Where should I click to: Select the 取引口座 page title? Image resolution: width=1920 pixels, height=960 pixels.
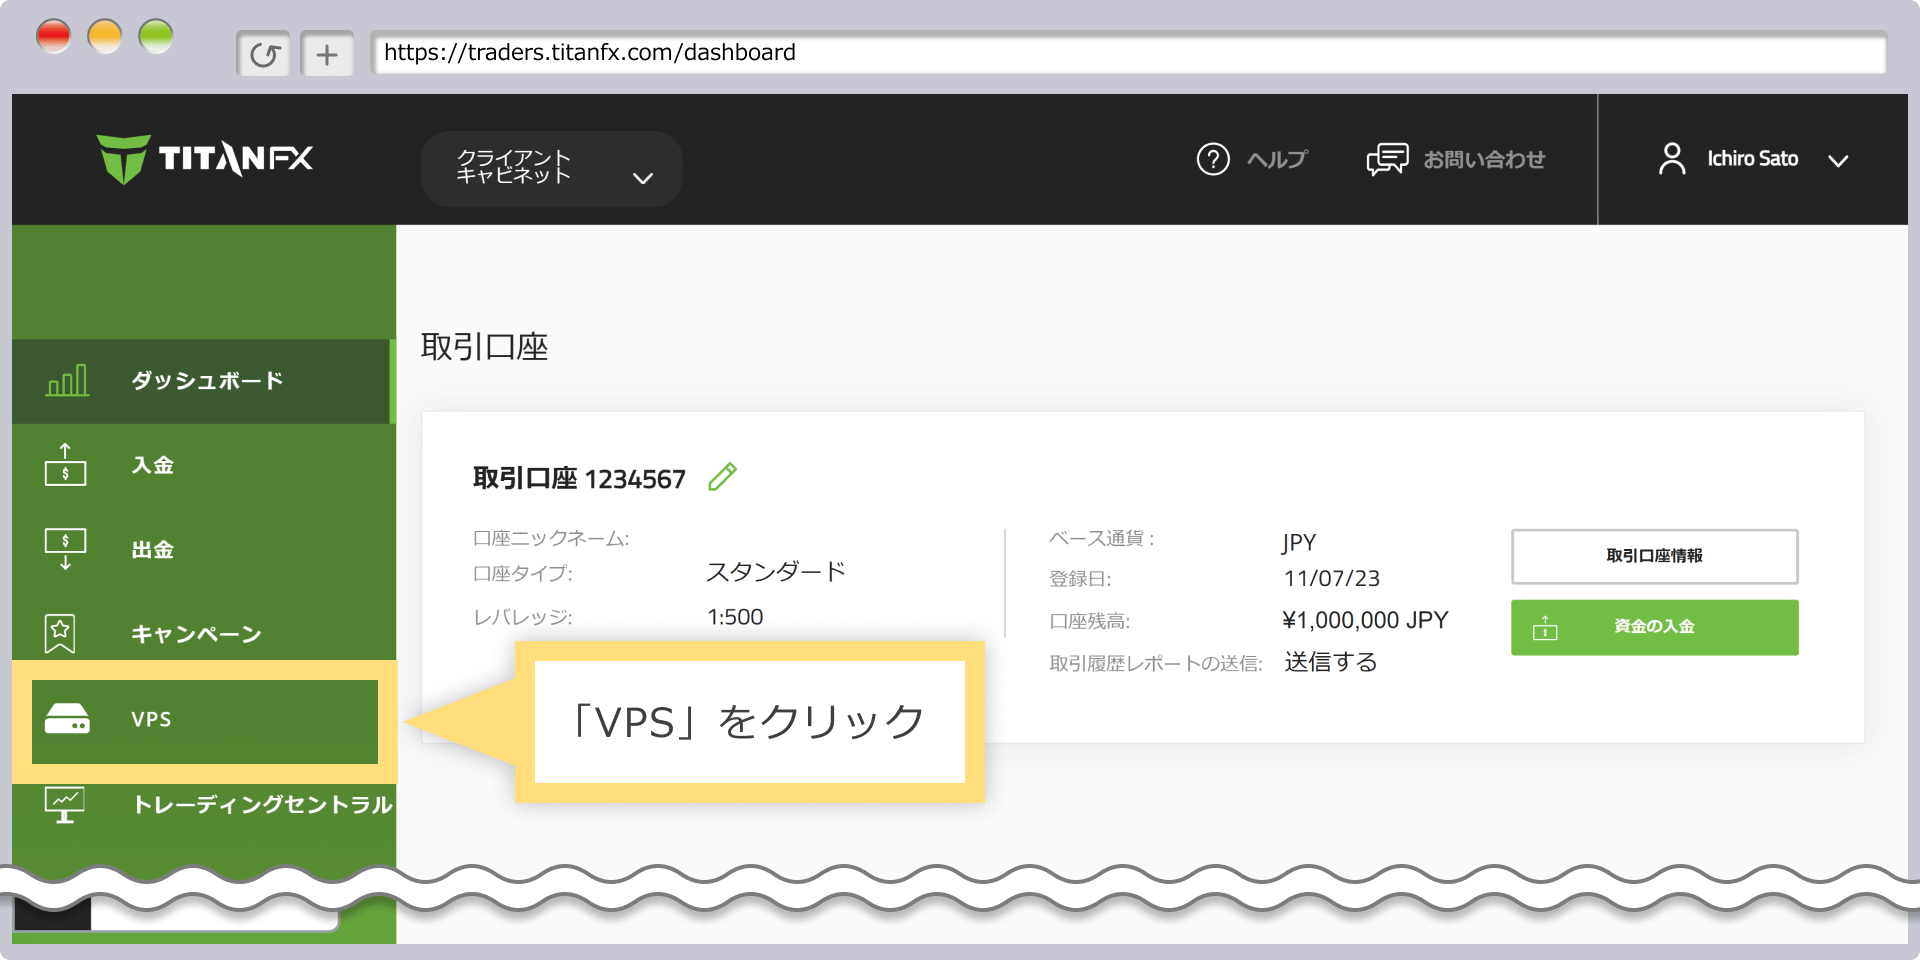click(485, 347)
